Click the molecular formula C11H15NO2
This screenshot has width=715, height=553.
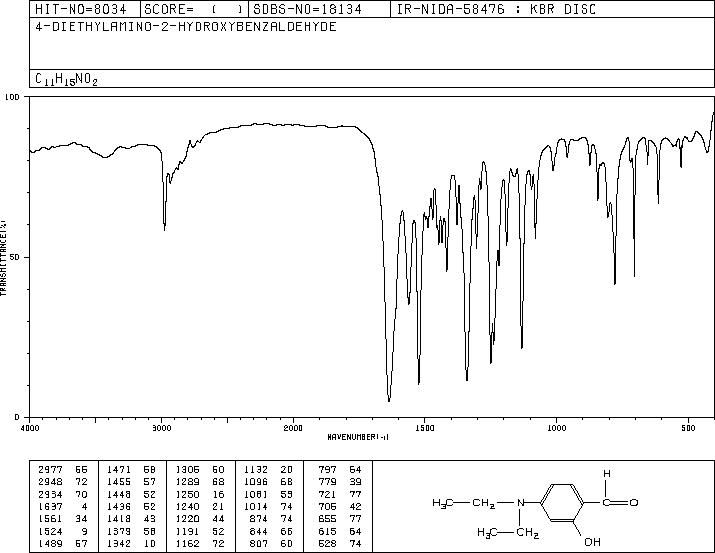[67, 79]
